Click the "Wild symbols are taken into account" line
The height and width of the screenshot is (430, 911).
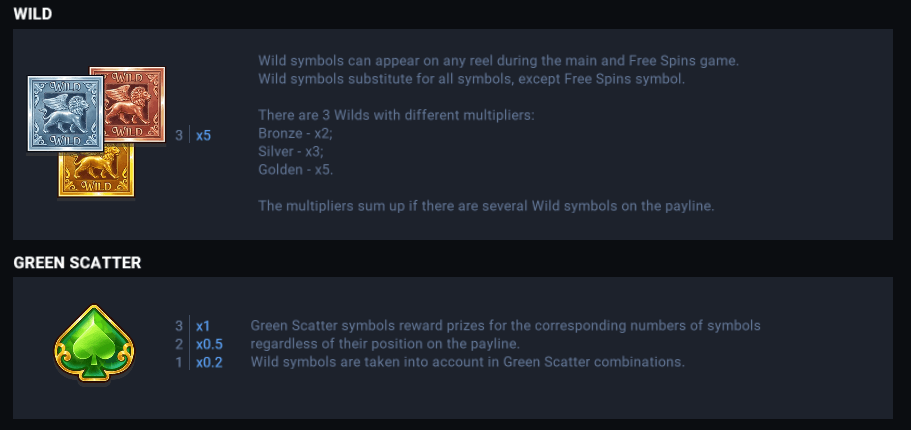click(x=467, y=362)
